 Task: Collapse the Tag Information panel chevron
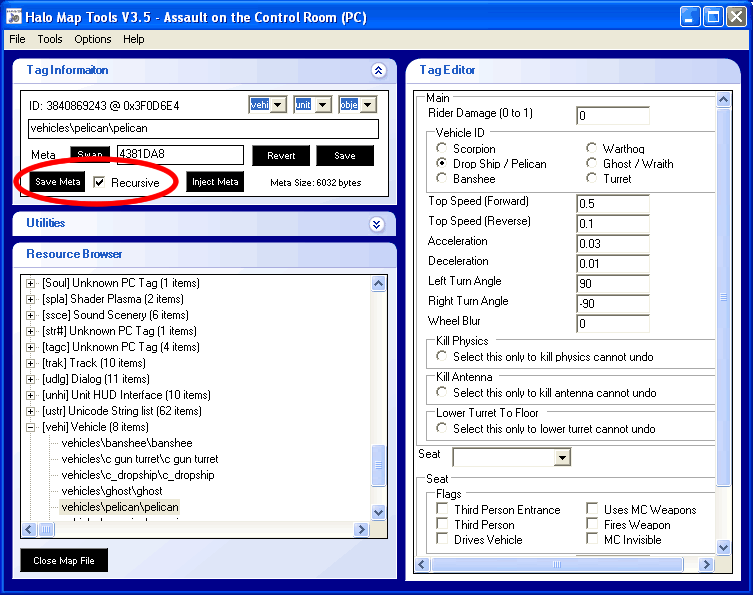377,71
